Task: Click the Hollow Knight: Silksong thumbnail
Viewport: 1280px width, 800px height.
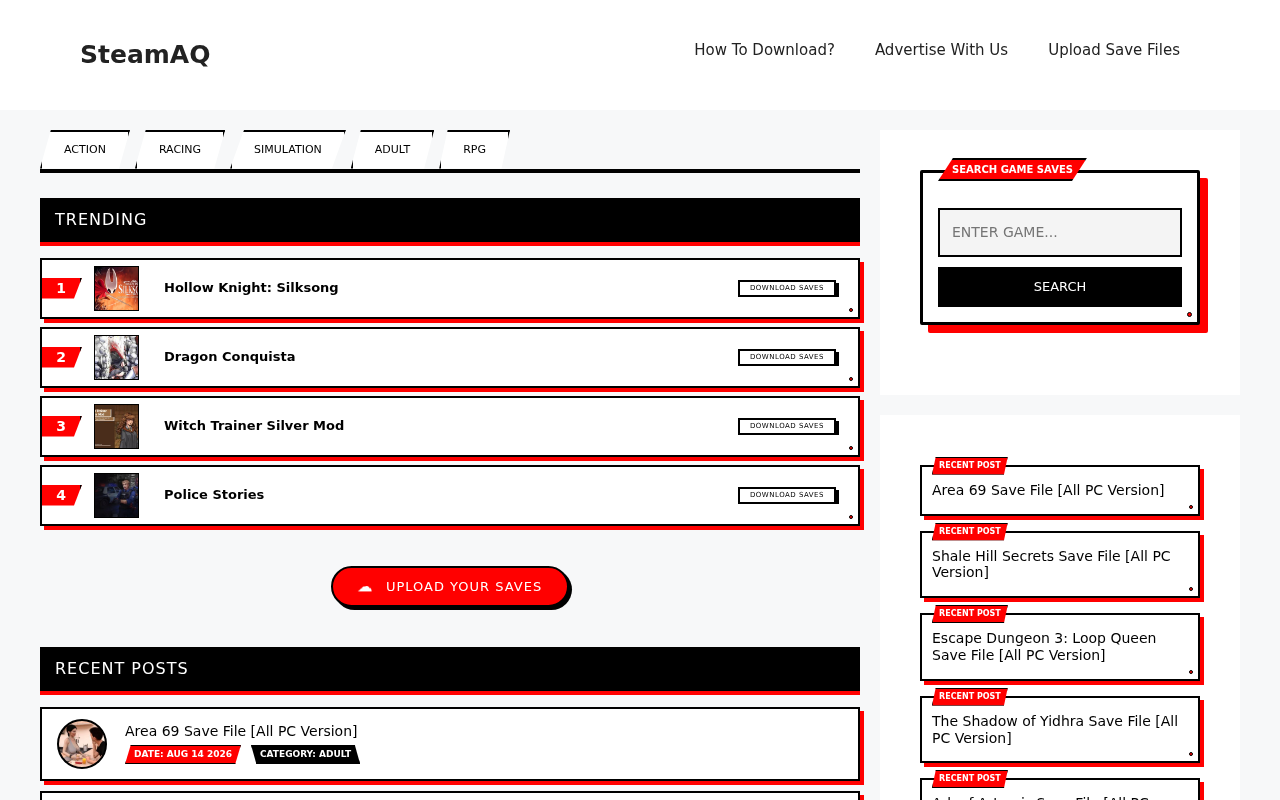Action: [116, 288]
